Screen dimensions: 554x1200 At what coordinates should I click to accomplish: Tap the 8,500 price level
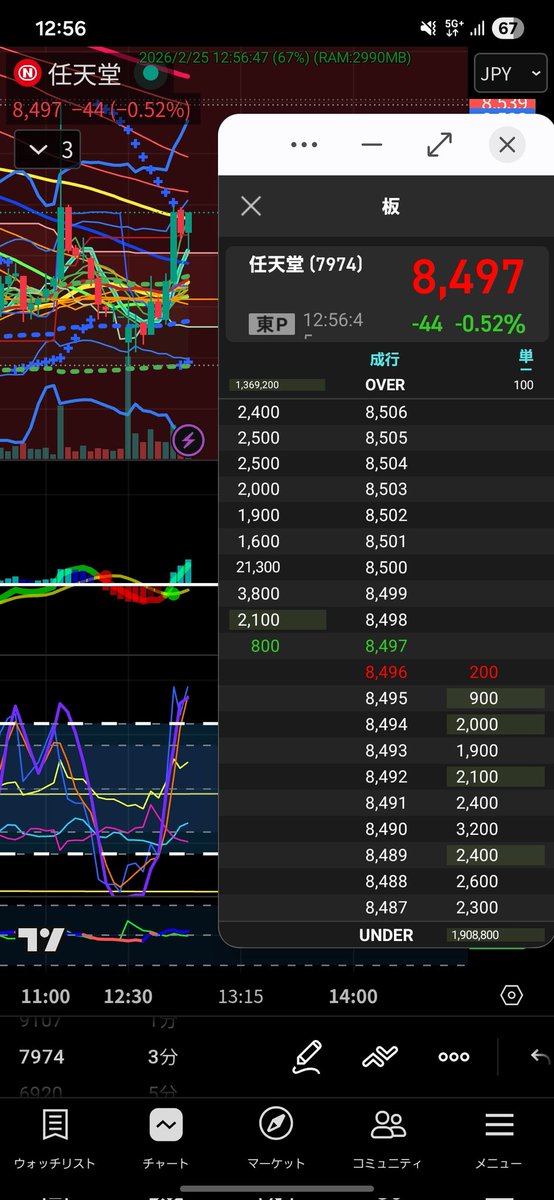pyautogui.click(x=386, y=568)
